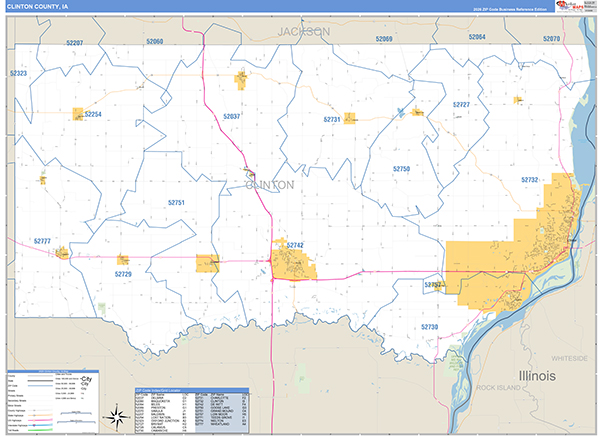The image size is (600, 436).
Task: Click the "2026 ZIP Code Business Reference Edition" subtitle
Action: tap(510, 9)
